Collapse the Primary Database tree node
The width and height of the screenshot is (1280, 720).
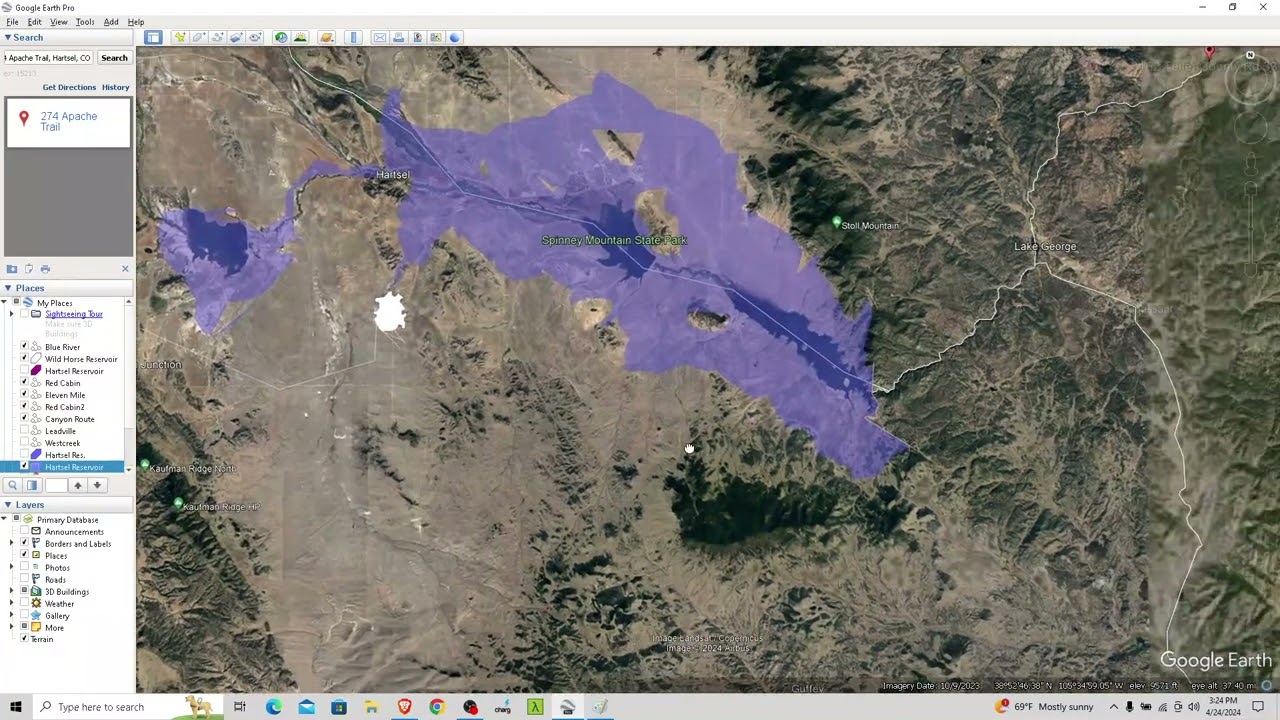pos(4,520)
